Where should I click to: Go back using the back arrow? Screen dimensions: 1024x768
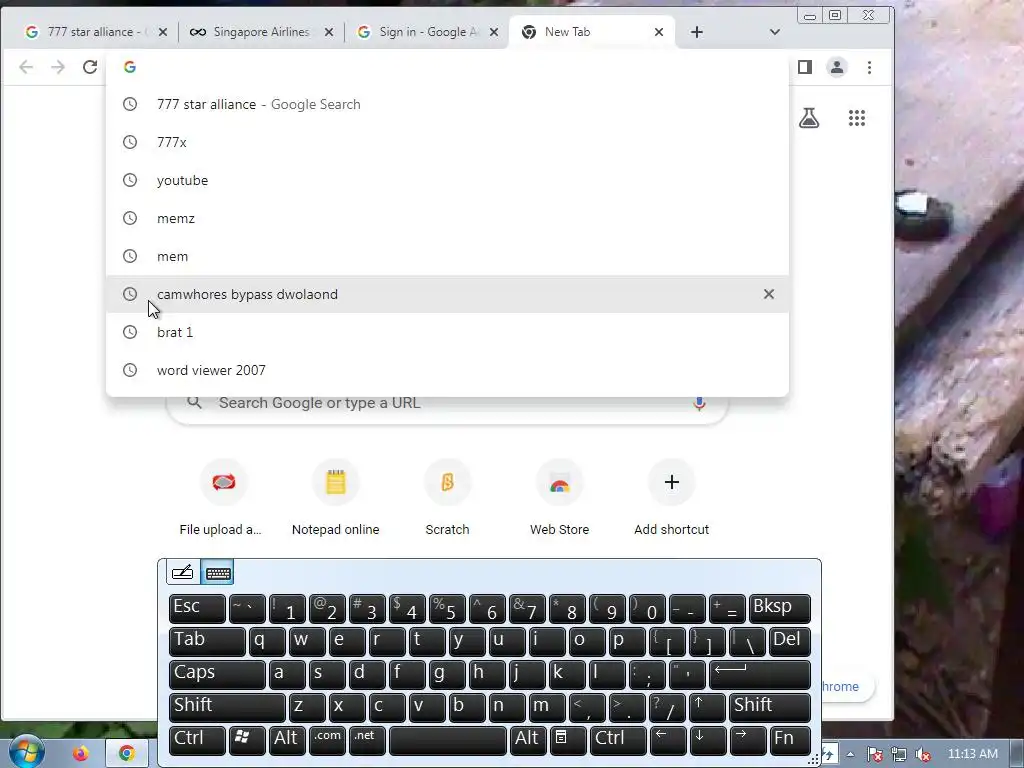pyautogui.click(x=26, y=67)
